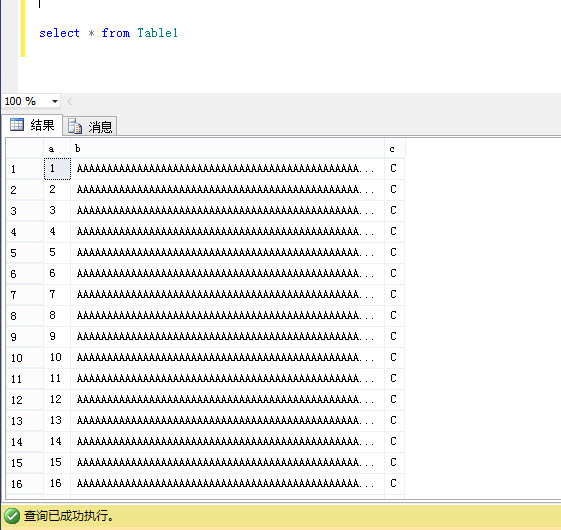This screenshot has width=561, height=530.
Task: Select row header 2
Action: pos(25,190)
